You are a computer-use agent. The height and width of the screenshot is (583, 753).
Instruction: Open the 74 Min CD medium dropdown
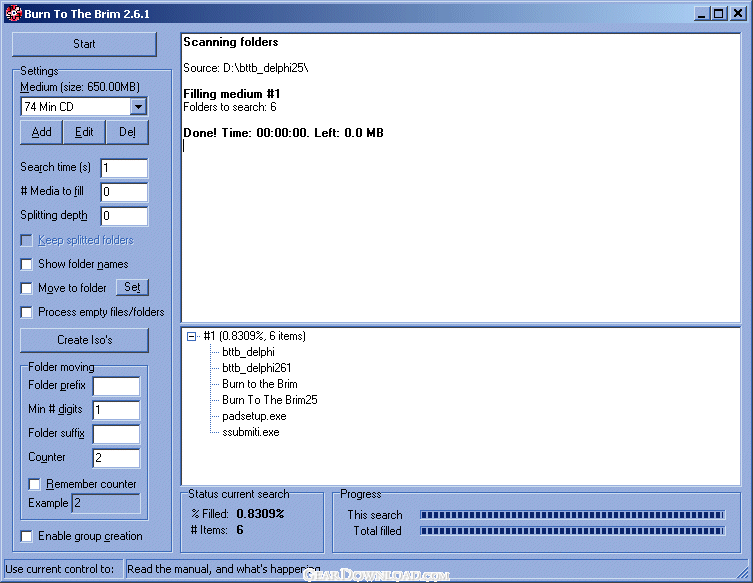pyautogui.click(x=138, y=107)
